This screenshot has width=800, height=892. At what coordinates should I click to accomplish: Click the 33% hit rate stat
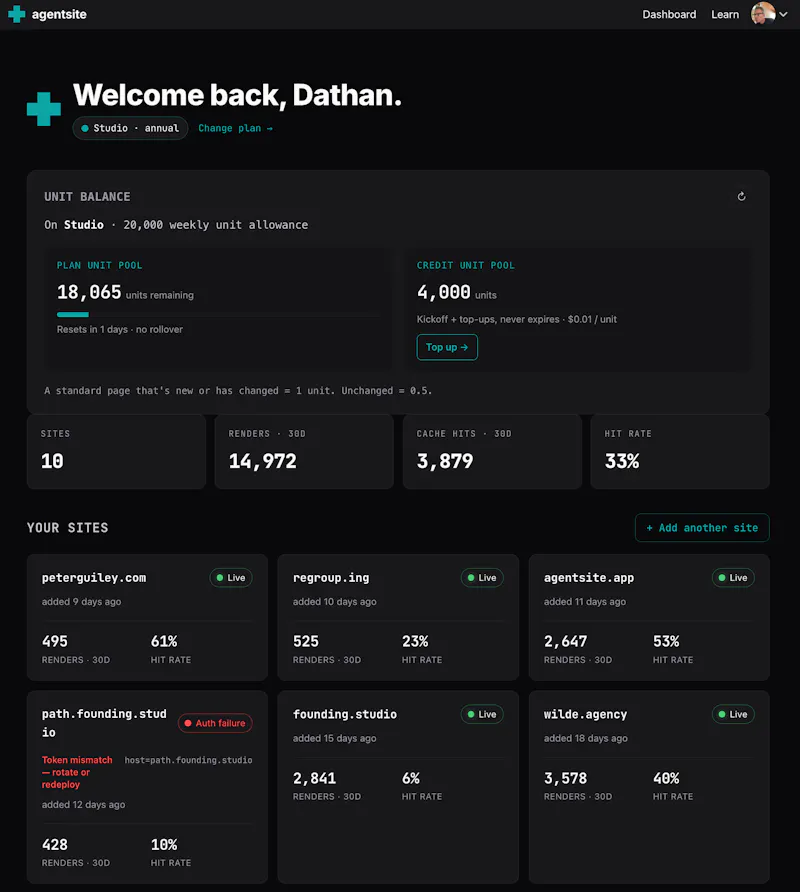622,461
